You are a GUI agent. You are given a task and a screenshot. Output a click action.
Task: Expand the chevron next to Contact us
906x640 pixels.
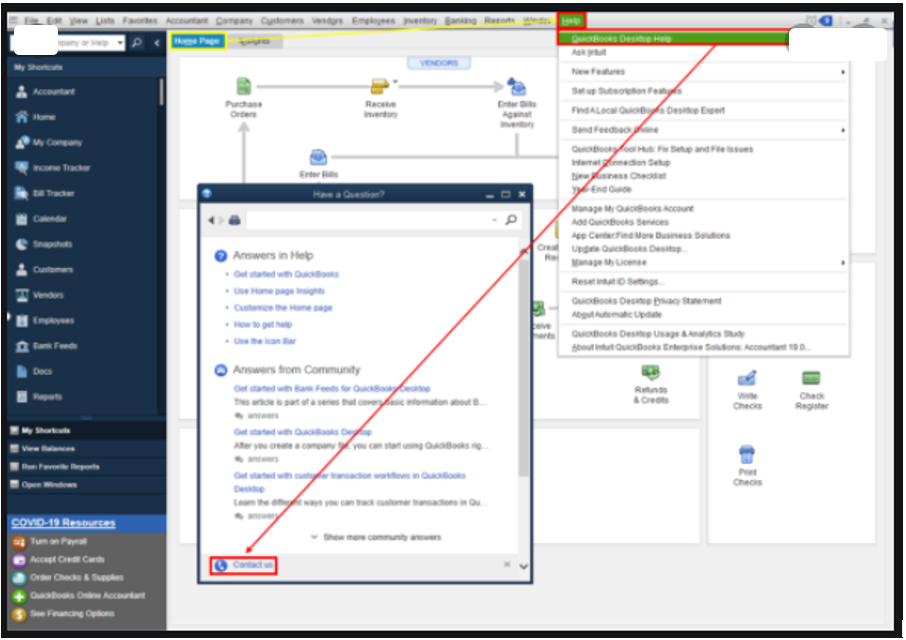tap(523, 566)
